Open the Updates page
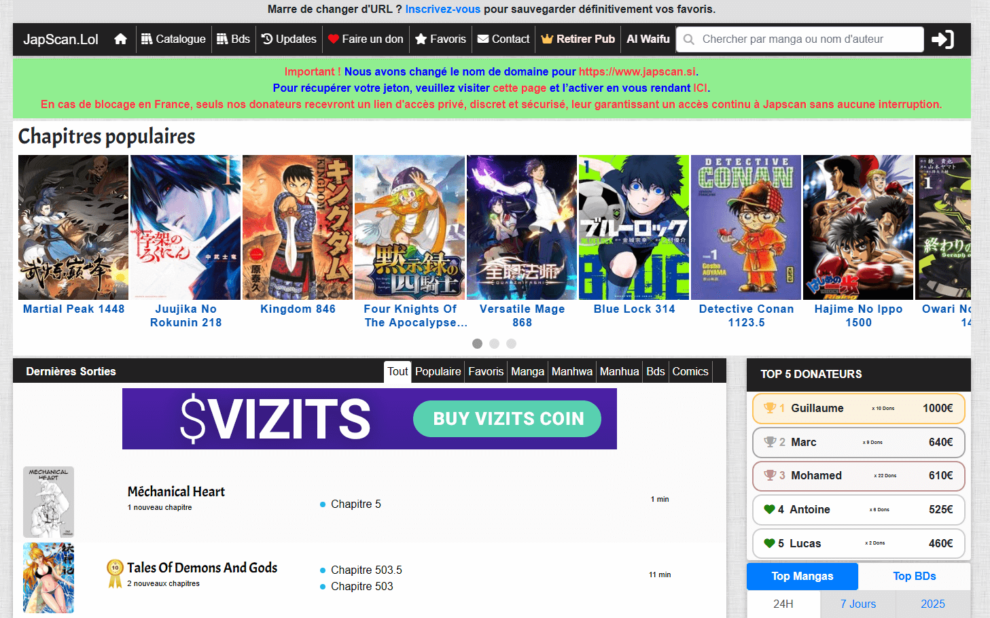990x618 pixels. pos(289,39)
